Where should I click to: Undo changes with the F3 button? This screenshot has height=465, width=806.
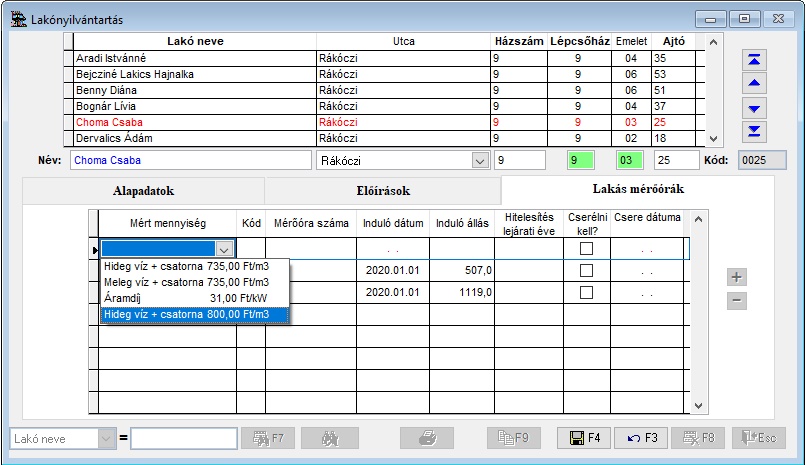641,438
